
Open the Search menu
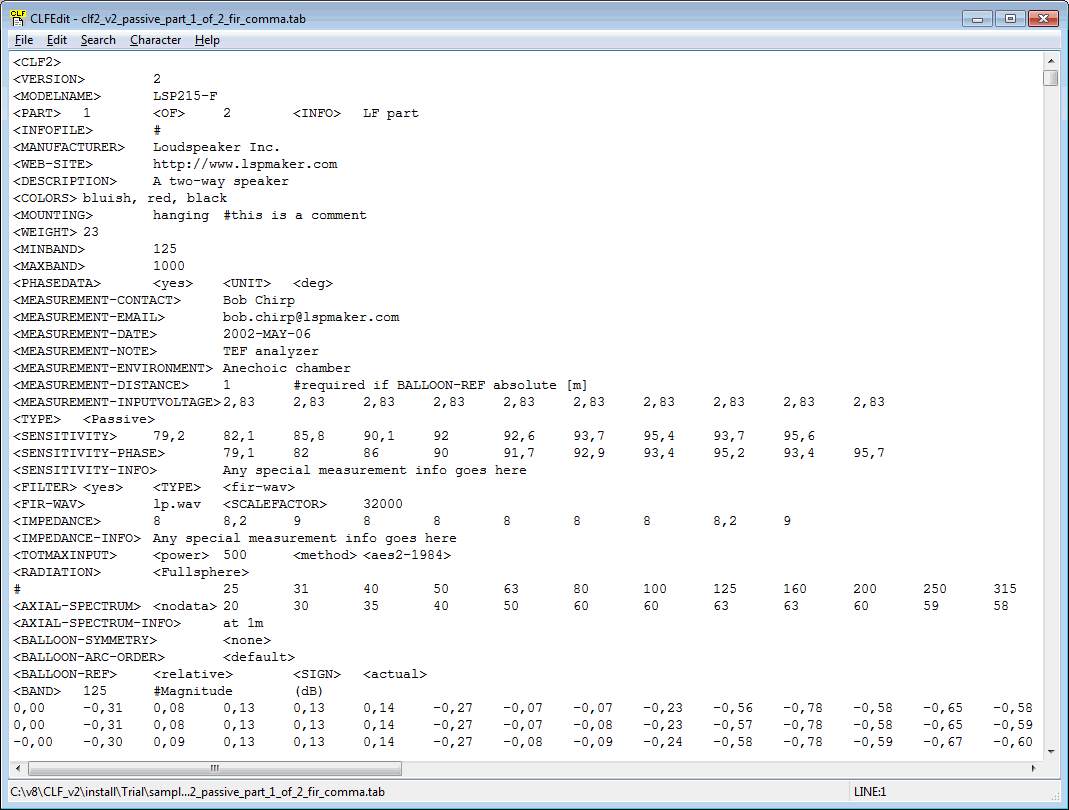98,40
